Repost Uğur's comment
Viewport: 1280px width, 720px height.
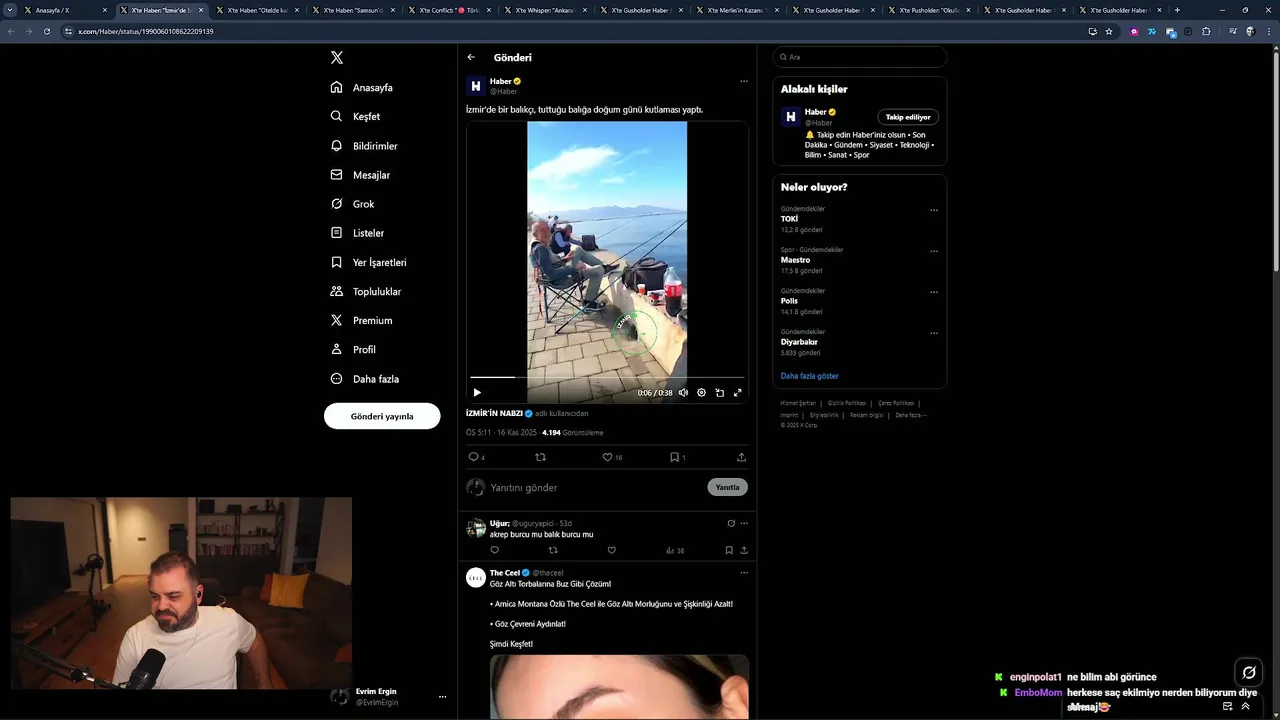[553, 550]
